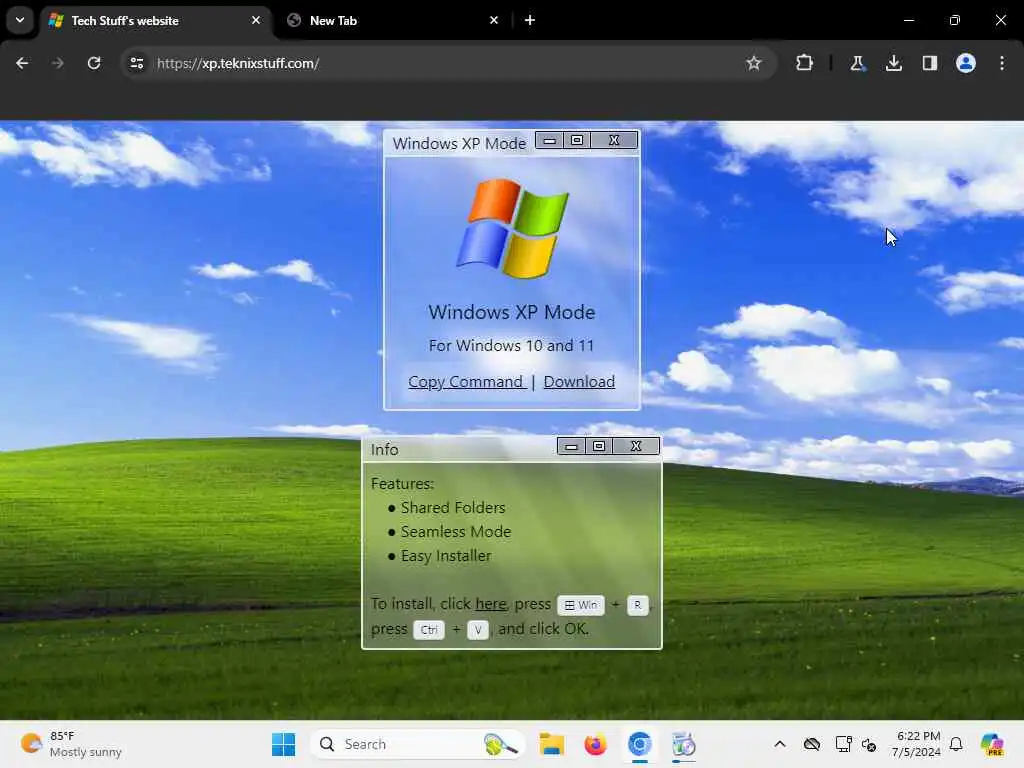Open the Copilot preview icon
This screenshot has height=768, width=1024.
click(992, 744)
